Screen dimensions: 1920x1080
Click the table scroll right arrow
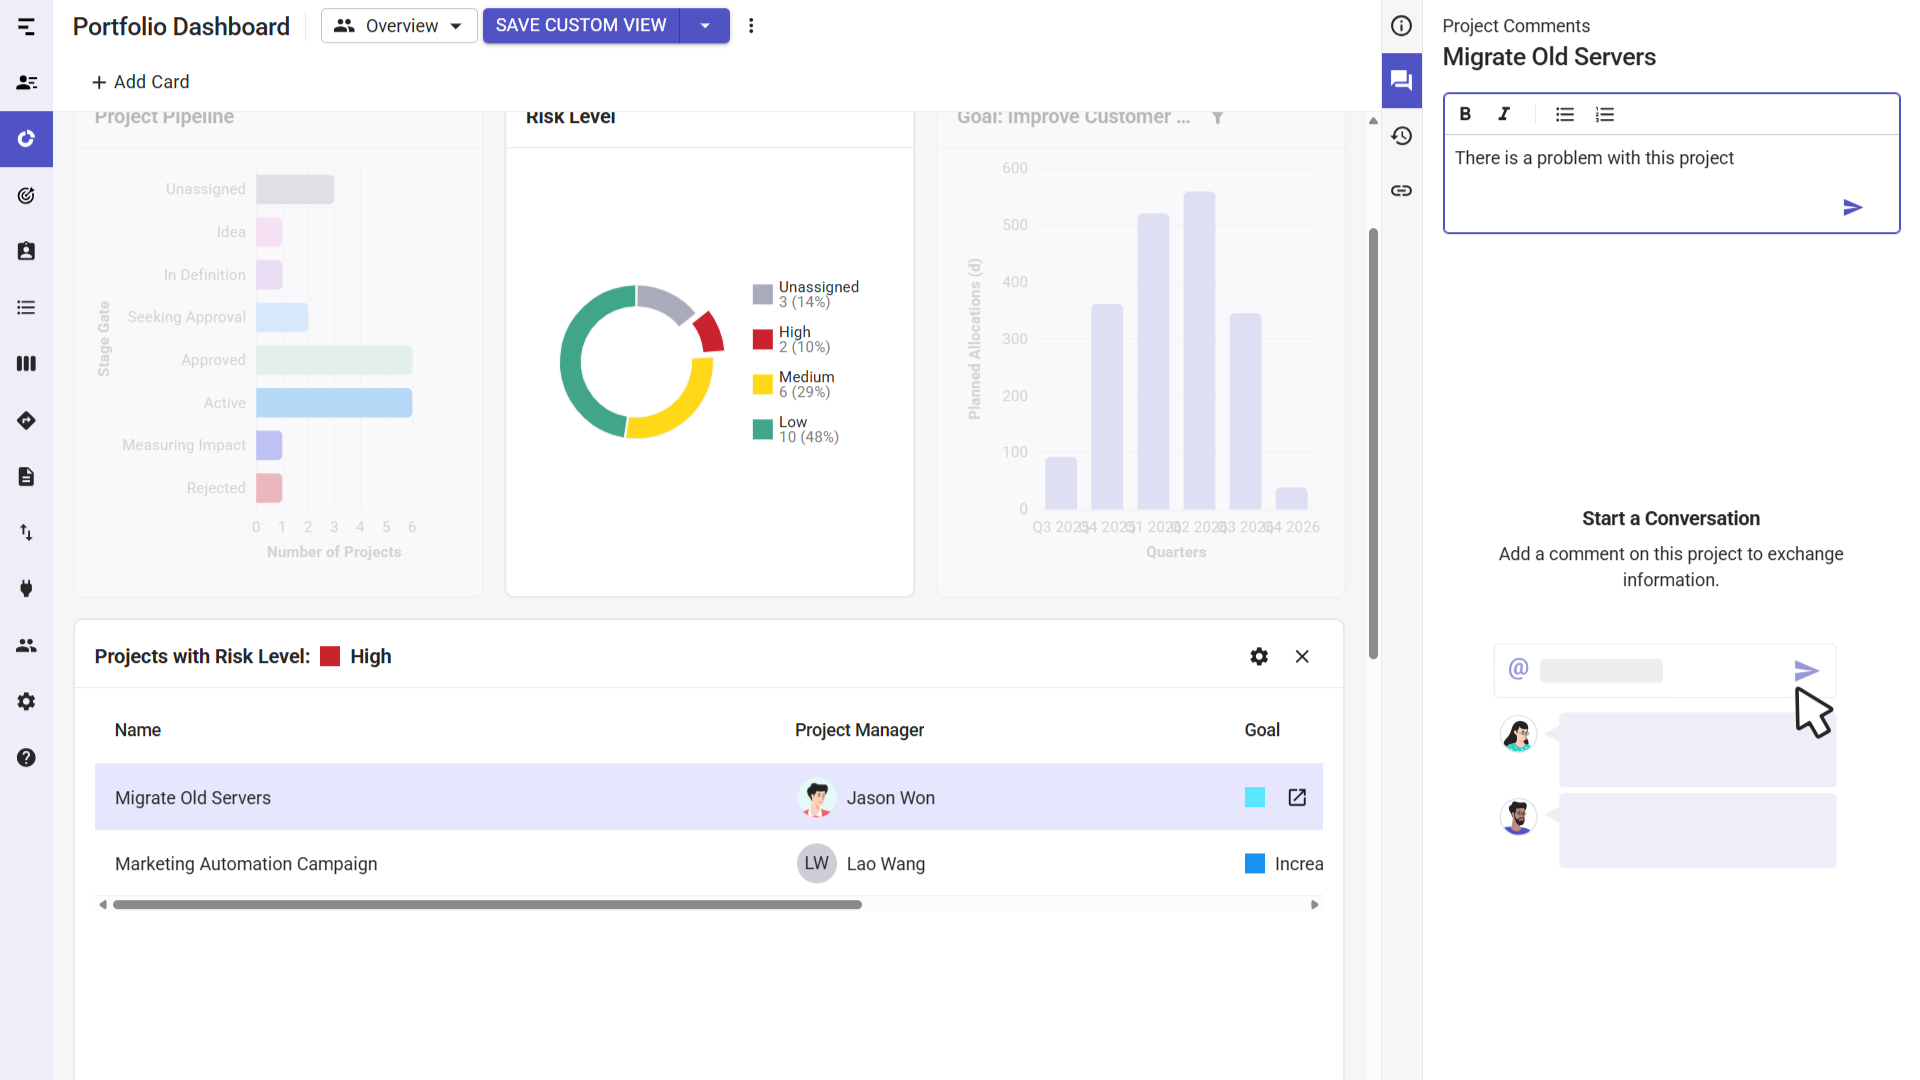(x=1314, y=904)
